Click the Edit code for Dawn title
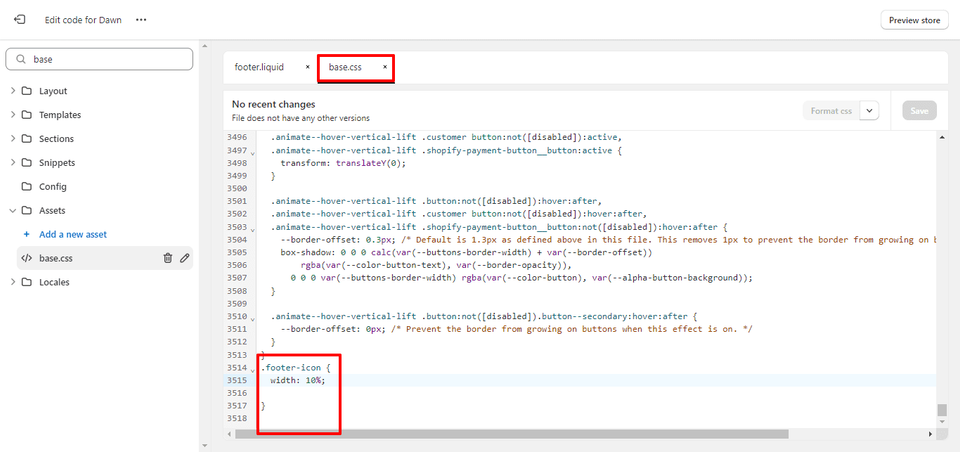 pos(83,20)
